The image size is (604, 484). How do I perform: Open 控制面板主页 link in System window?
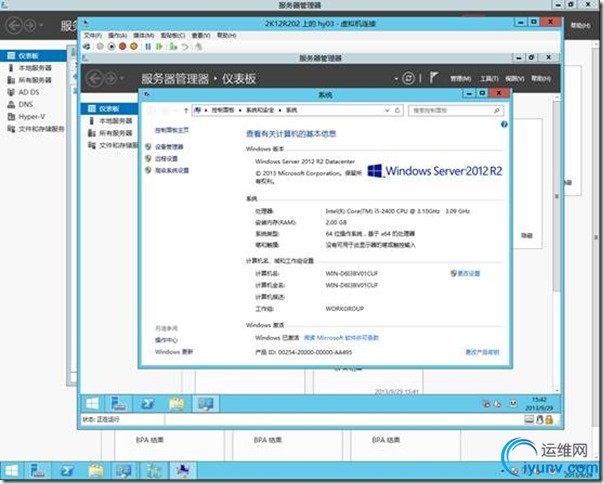pos(172,130)
